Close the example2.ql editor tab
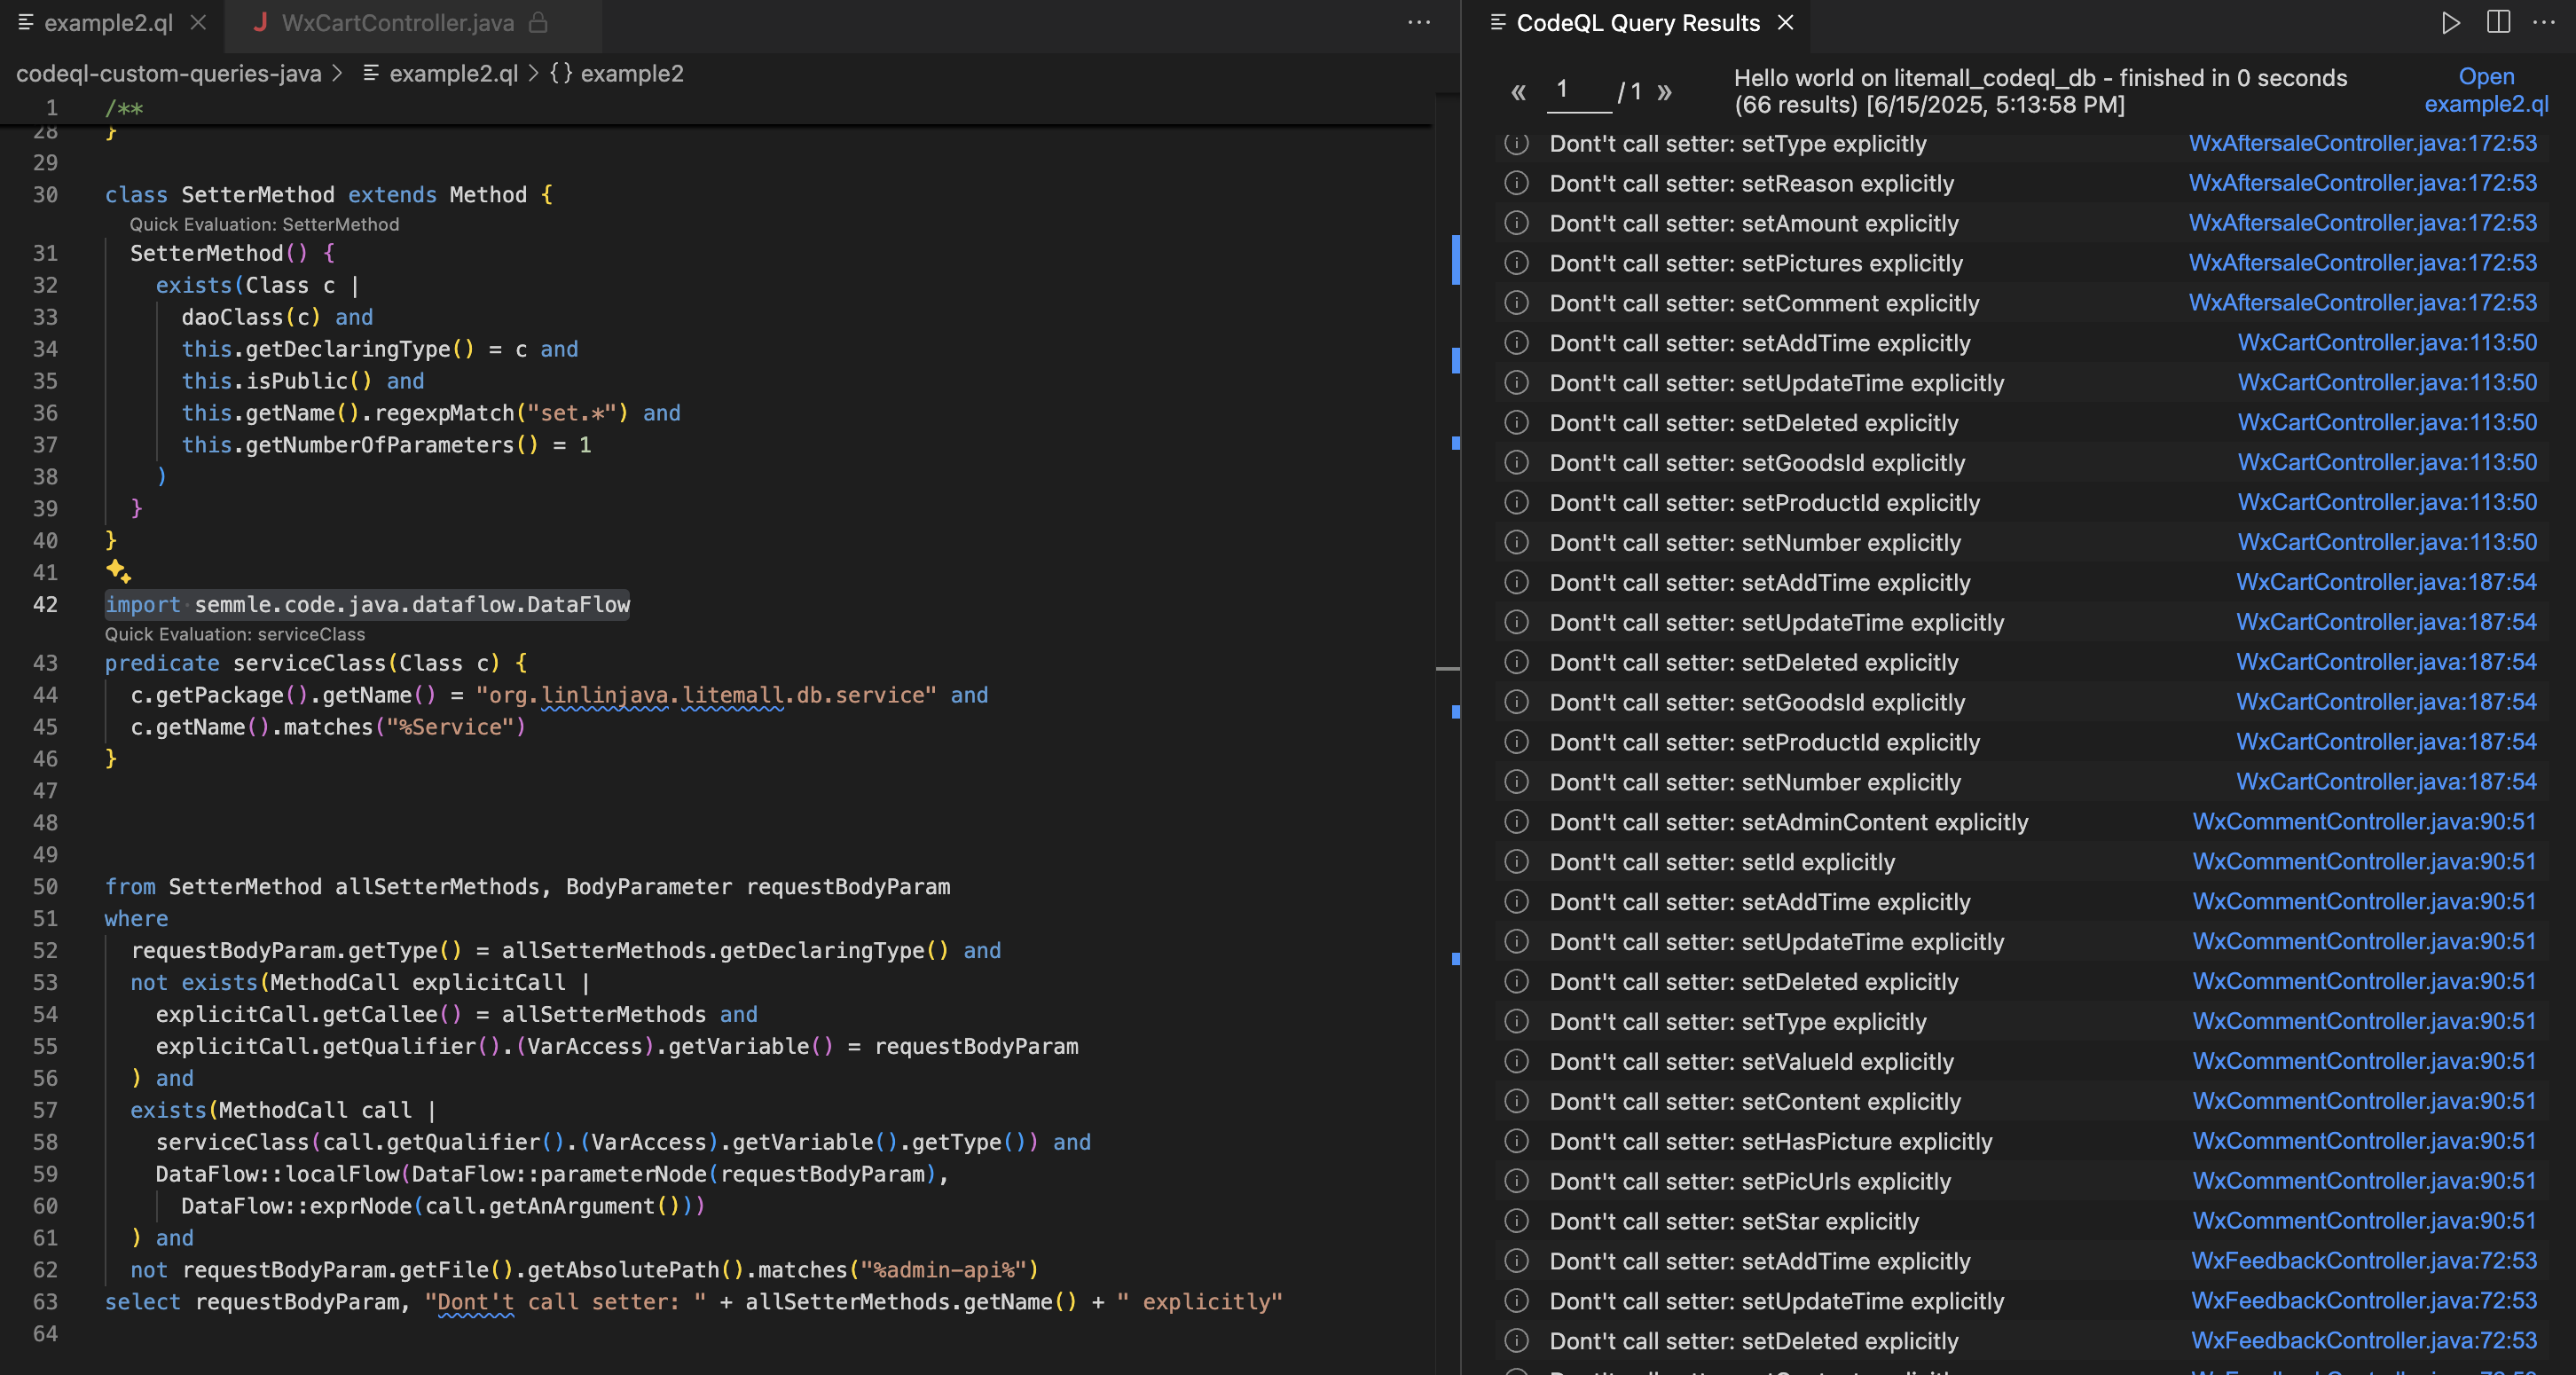 [x=198, y=22]
